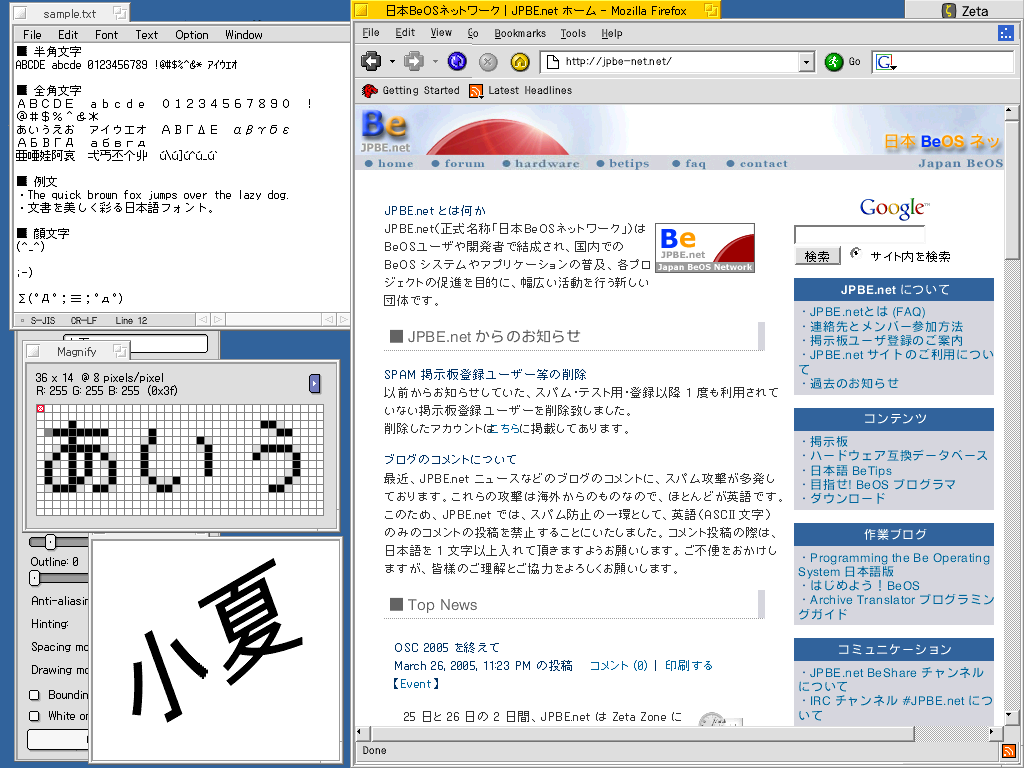Open the Option menu in sample.txt editor
The width and height of the screenshot is (1024, 768).
click(x=191, y=35)
